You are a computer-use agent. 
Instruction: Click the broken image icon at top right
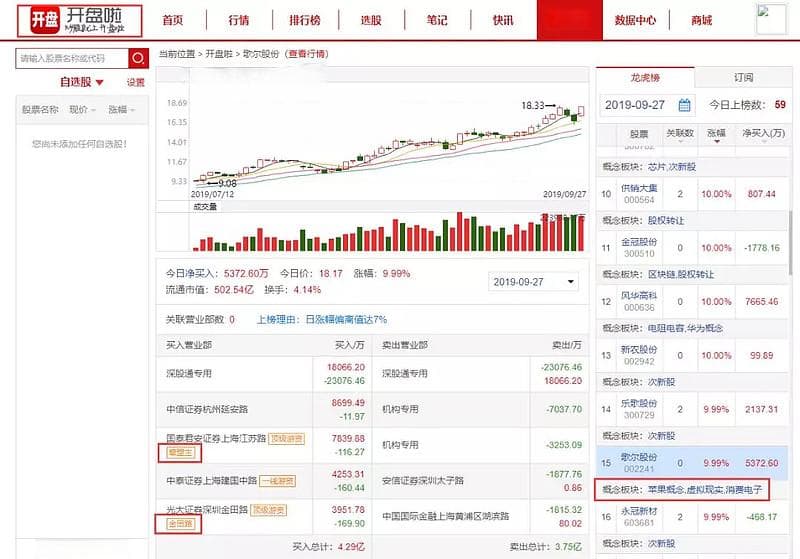(771, 19)
